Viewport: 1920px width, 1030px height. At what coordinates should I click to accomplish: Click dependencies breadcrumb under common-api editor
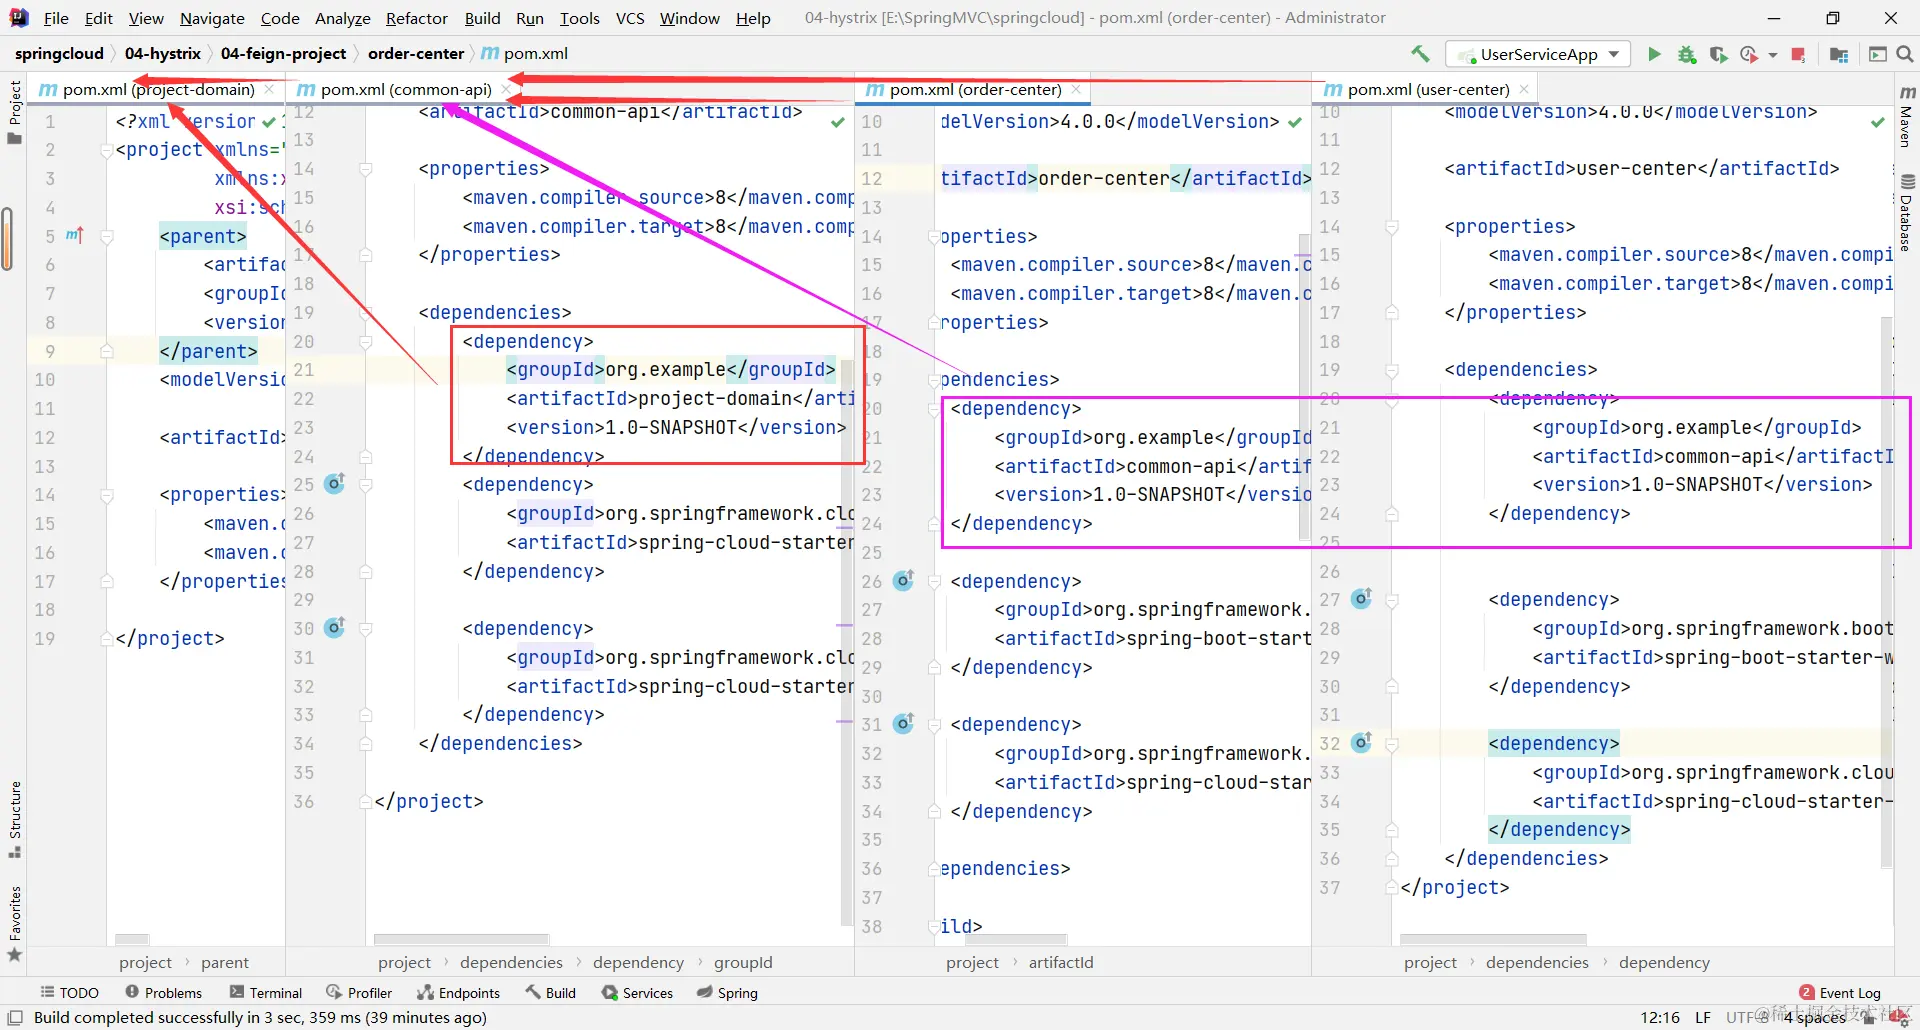point(511,962)
